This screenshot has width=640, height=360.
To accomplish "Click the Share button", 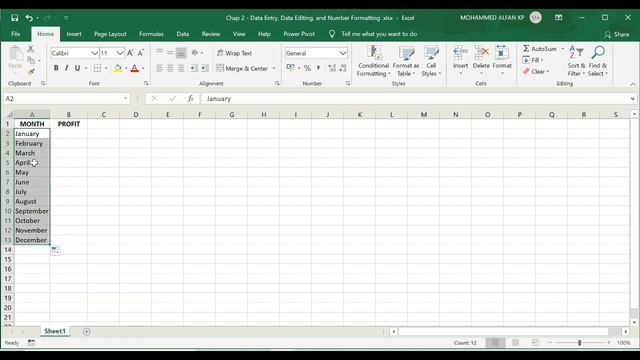I will coord(617,34).
